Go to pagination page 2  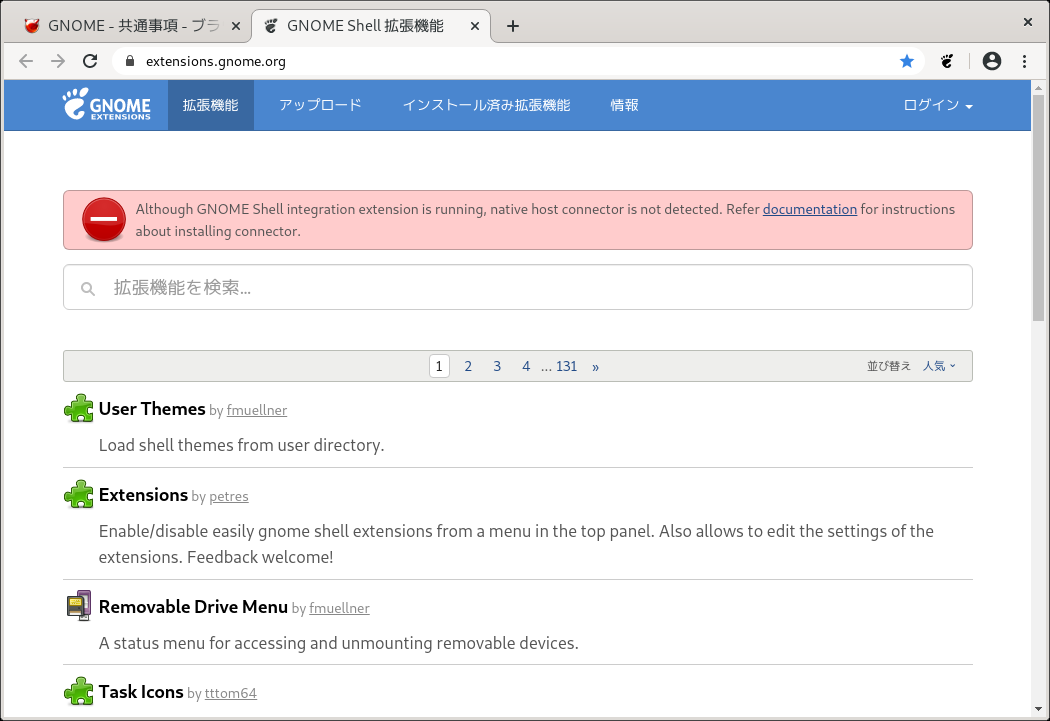[468, 366]
